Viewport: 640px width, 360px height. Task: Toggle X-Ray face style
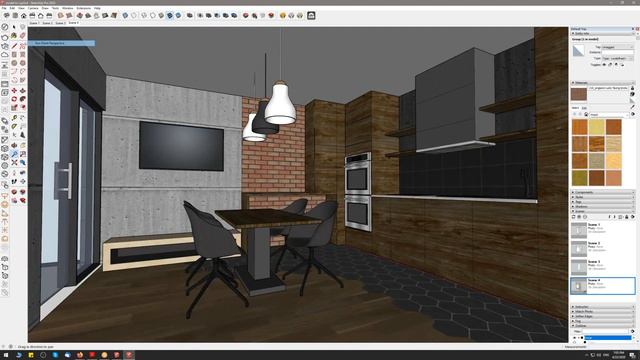coord(125,16)
